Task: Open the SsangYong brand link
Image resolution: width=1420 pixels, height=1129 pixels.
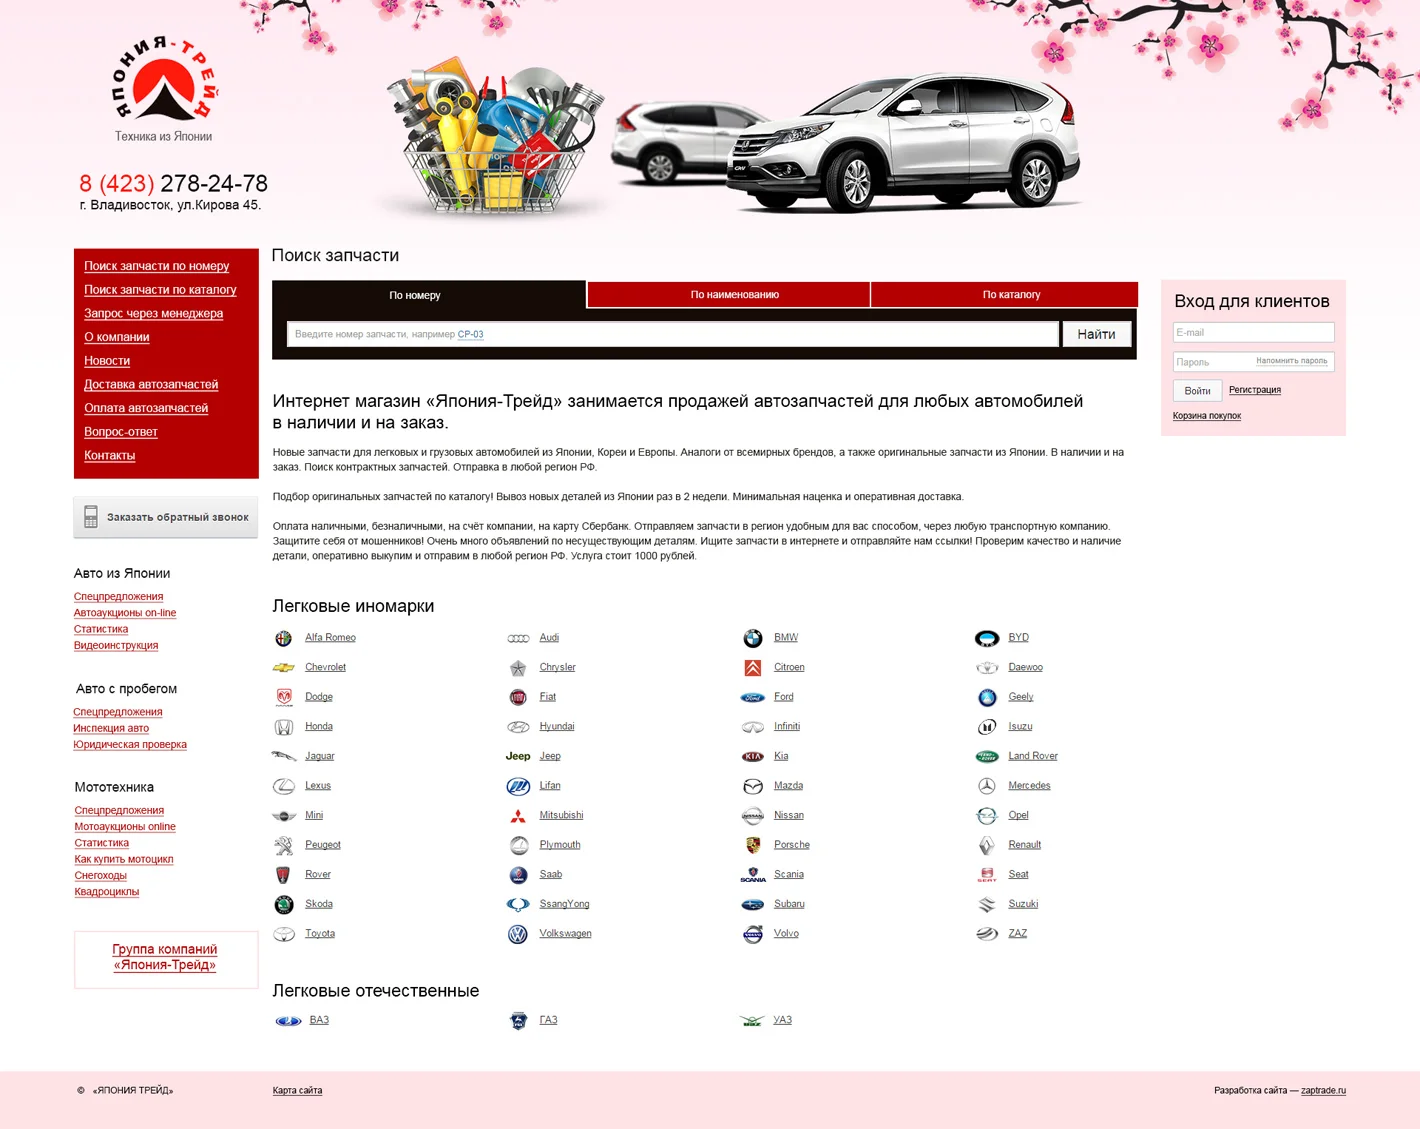Action: pyautogui.click(x=564, y=904)
